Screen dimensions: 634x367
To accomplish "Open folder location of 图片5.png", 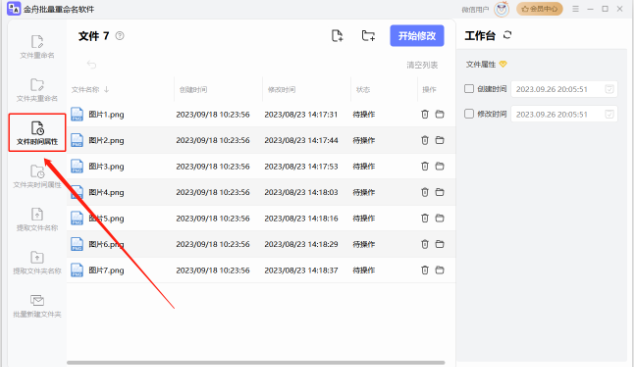I will coord(440,218).
